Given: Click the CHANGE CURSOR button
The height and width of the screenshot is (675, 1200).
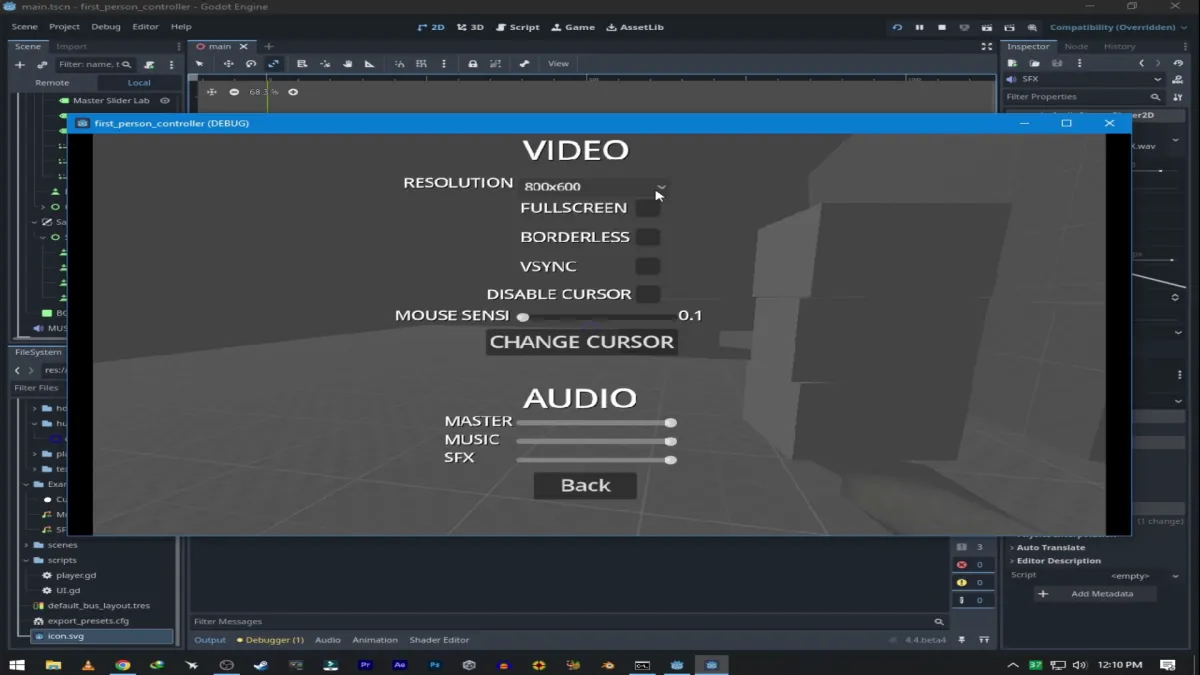Looking at the screenshot, I should click(581, 342).
